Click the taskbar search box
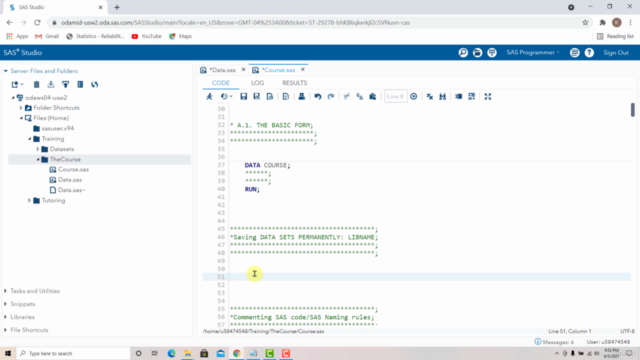The height and width of the screenshot is (360, 640). pos(73,353)
